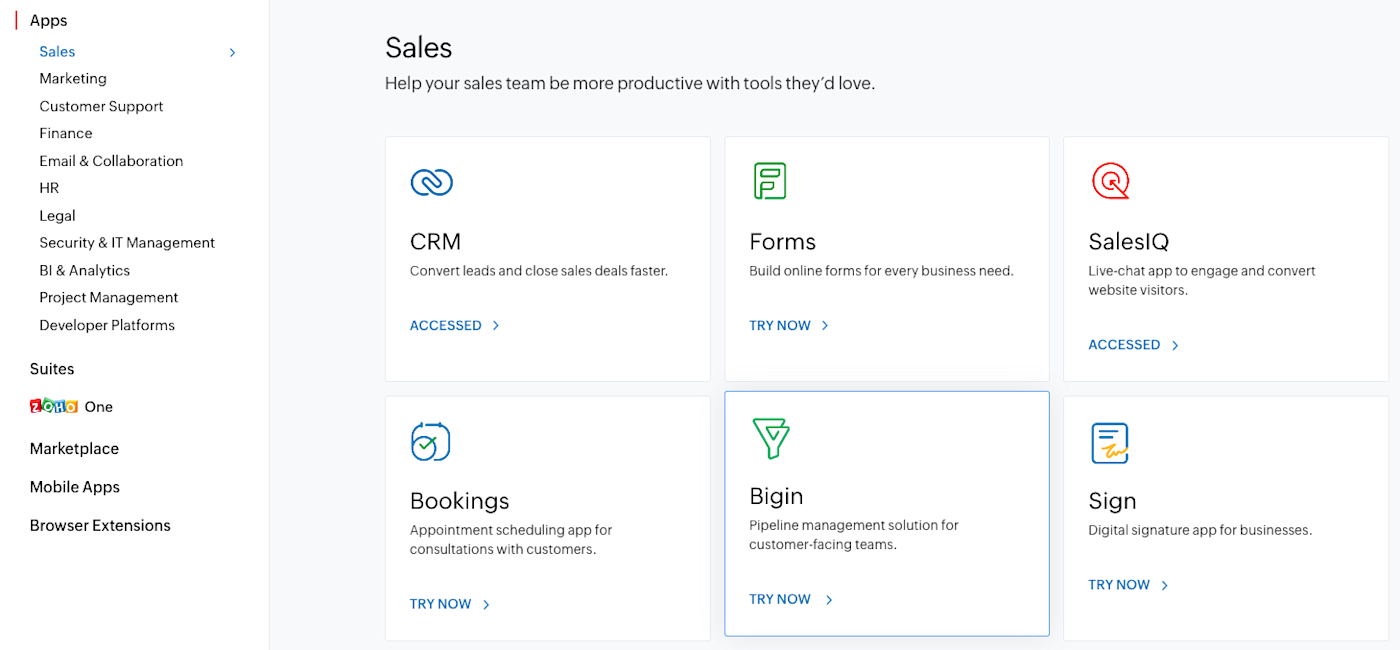Select Customer Support category
Viewport: 1400px width, 650px height.
(101, 106)
